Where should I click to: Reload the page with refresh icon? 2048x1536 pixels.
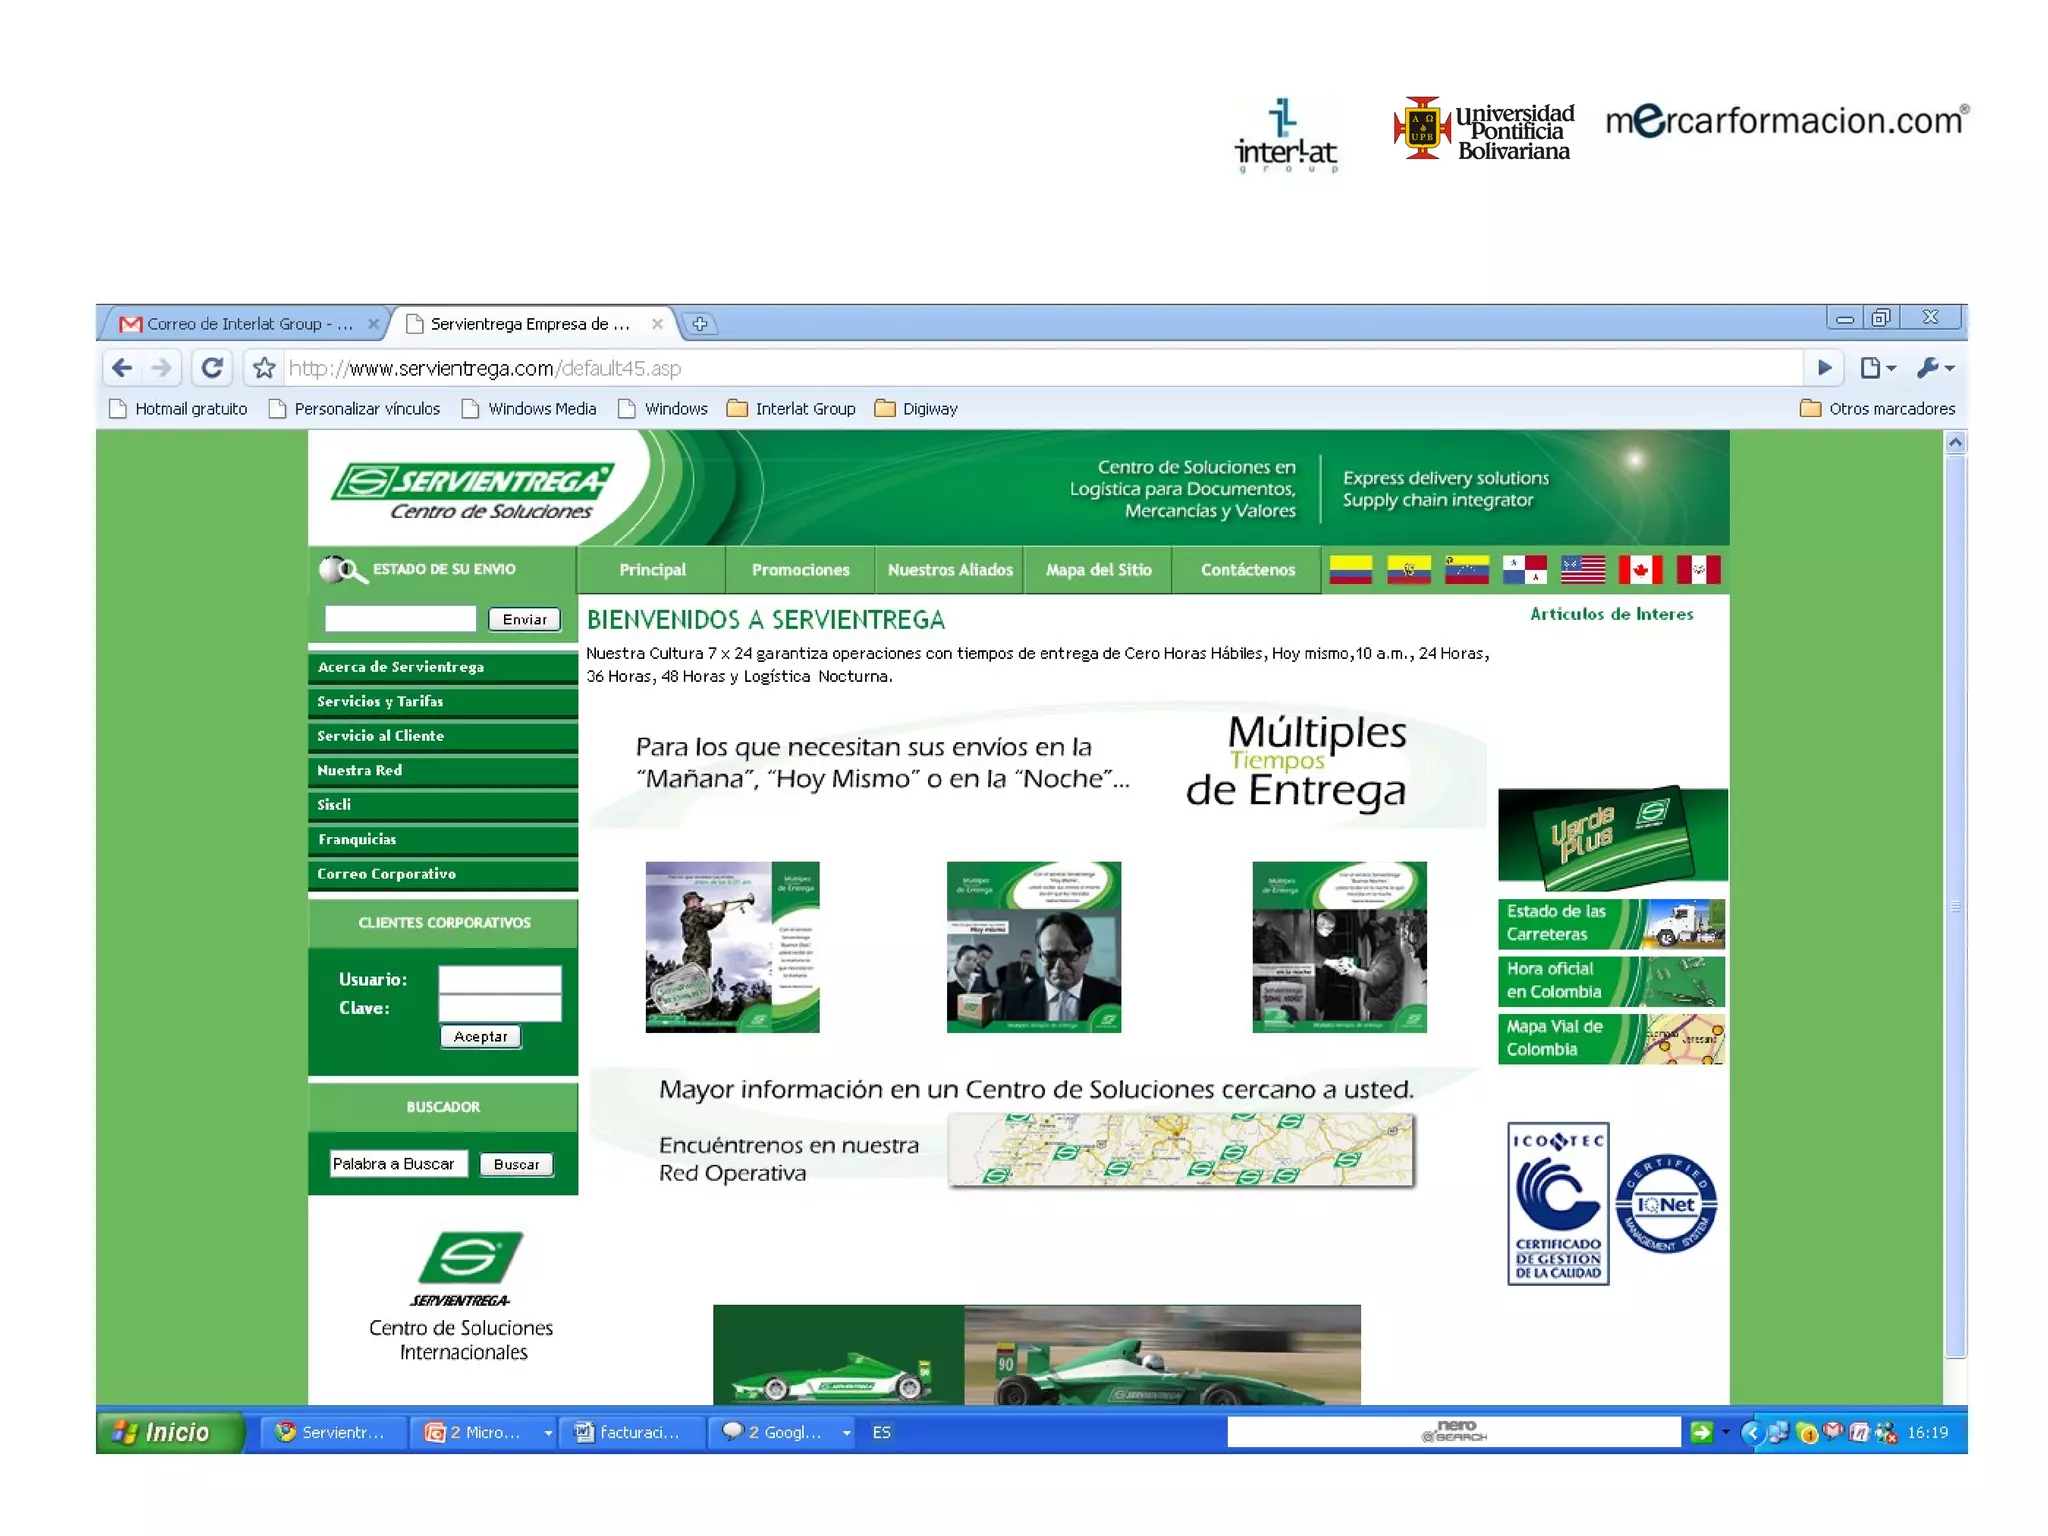(212, 368)
